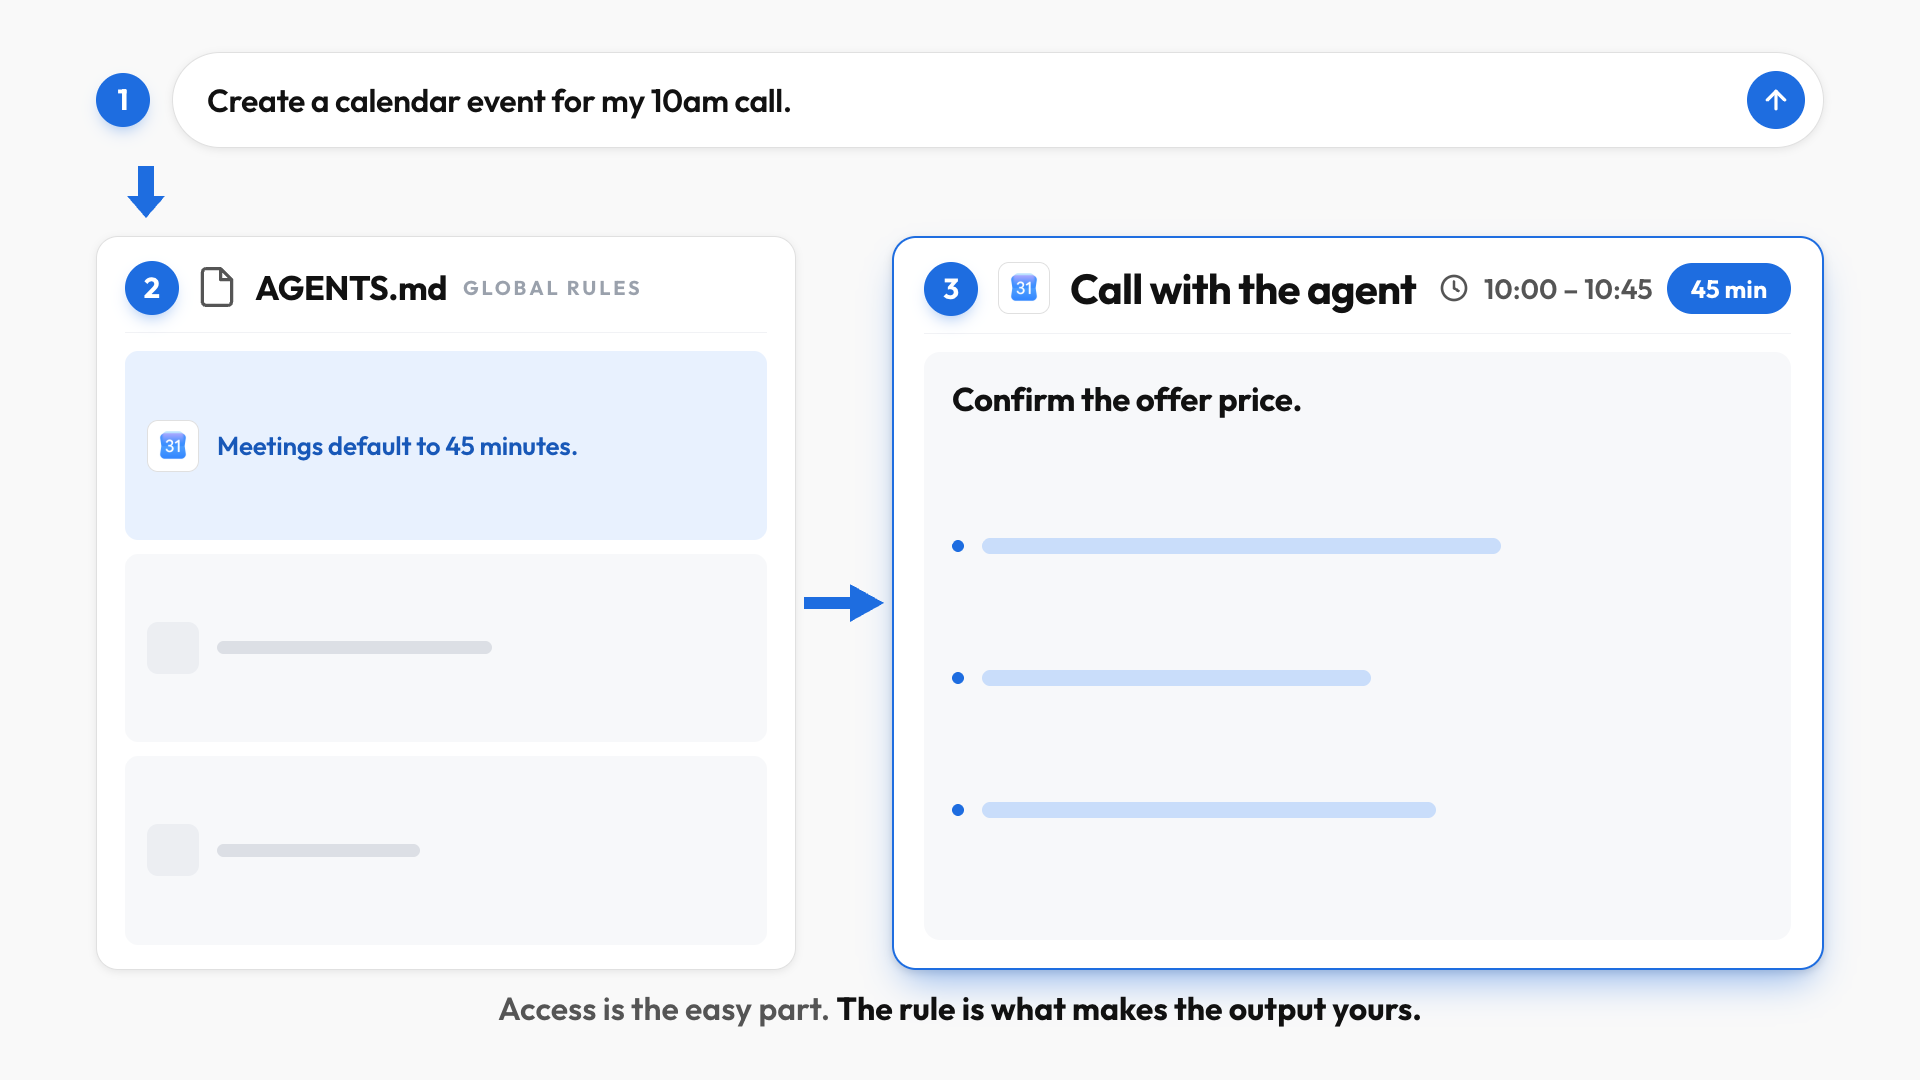This screenshot has width=1920, height=1080.
Task: Click the GLOBAL RULES label
Action: (551, 288)
